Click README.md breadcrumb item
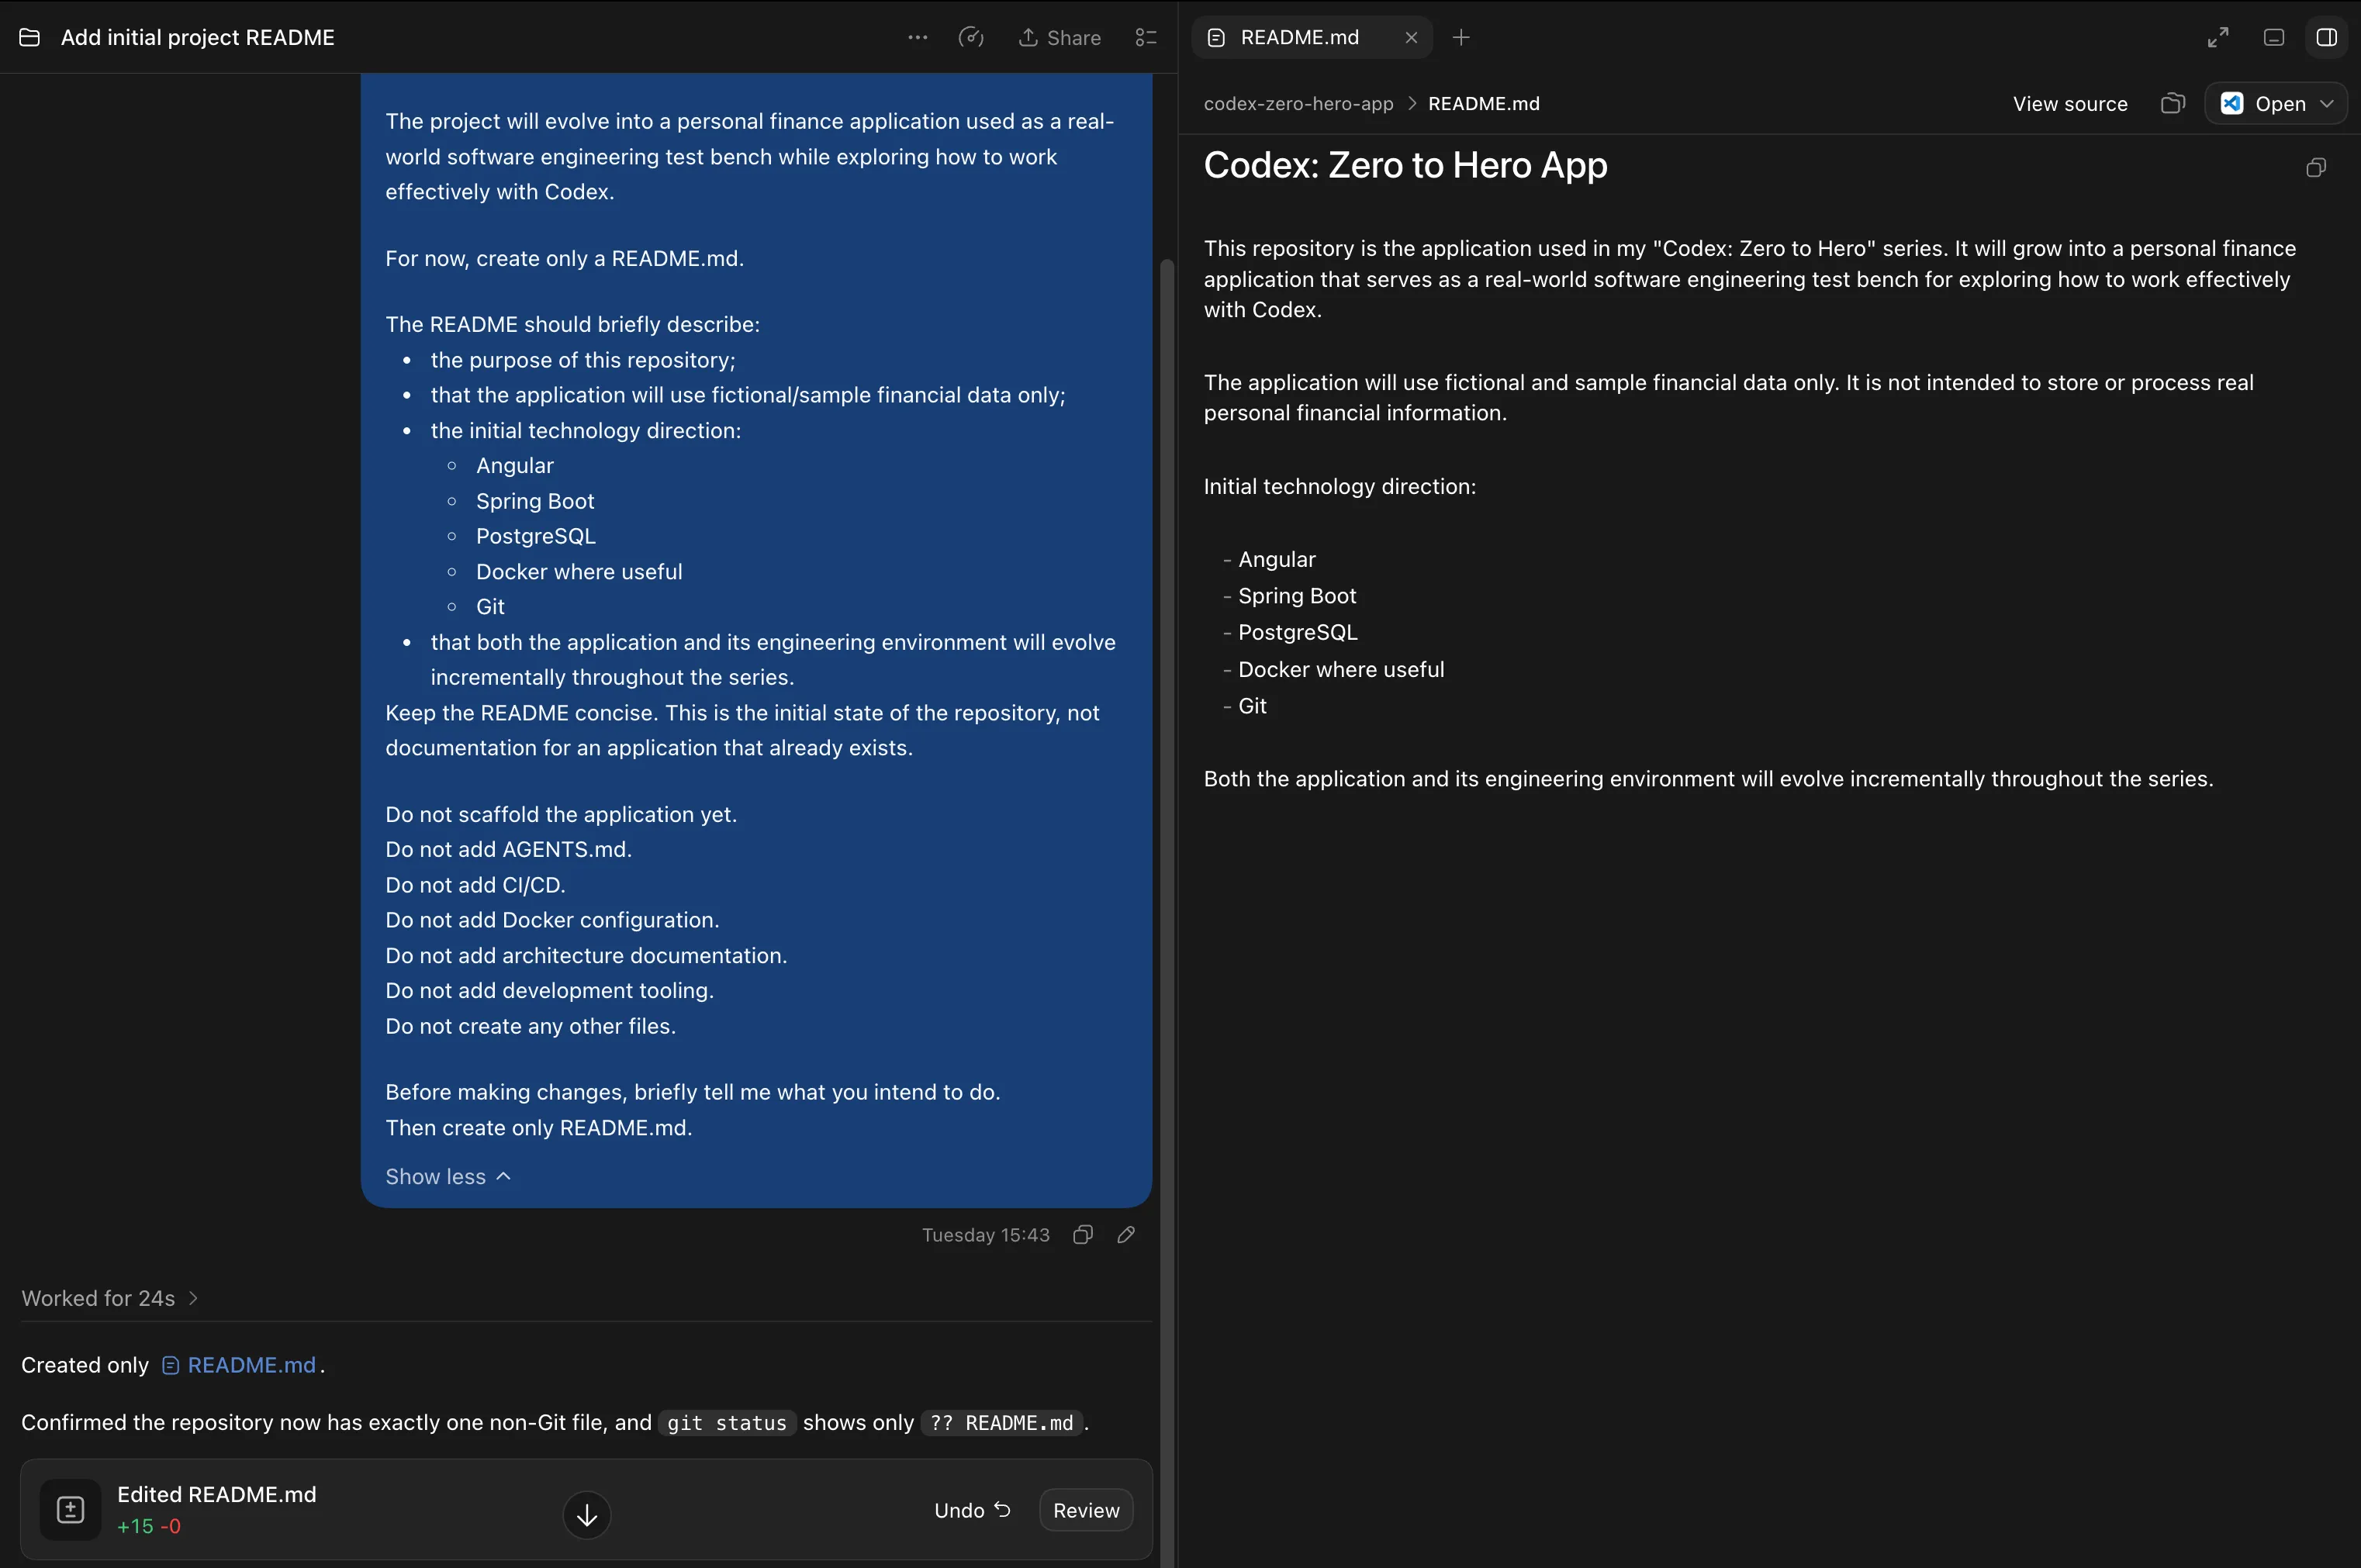 click(1483, 104)
